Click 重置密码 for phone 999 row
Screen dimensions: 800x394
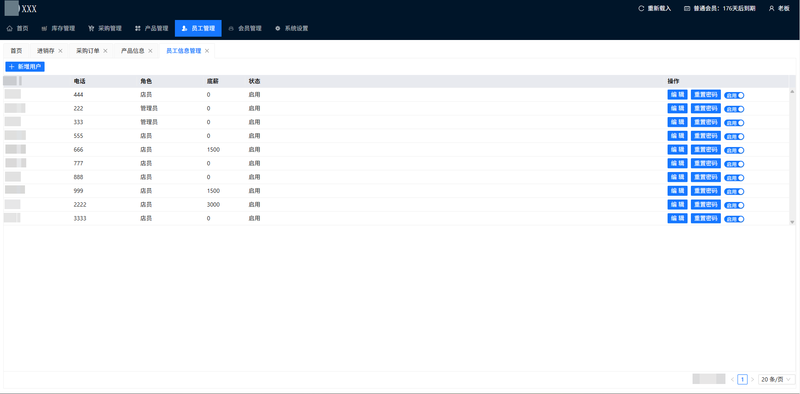pos(706,191)
